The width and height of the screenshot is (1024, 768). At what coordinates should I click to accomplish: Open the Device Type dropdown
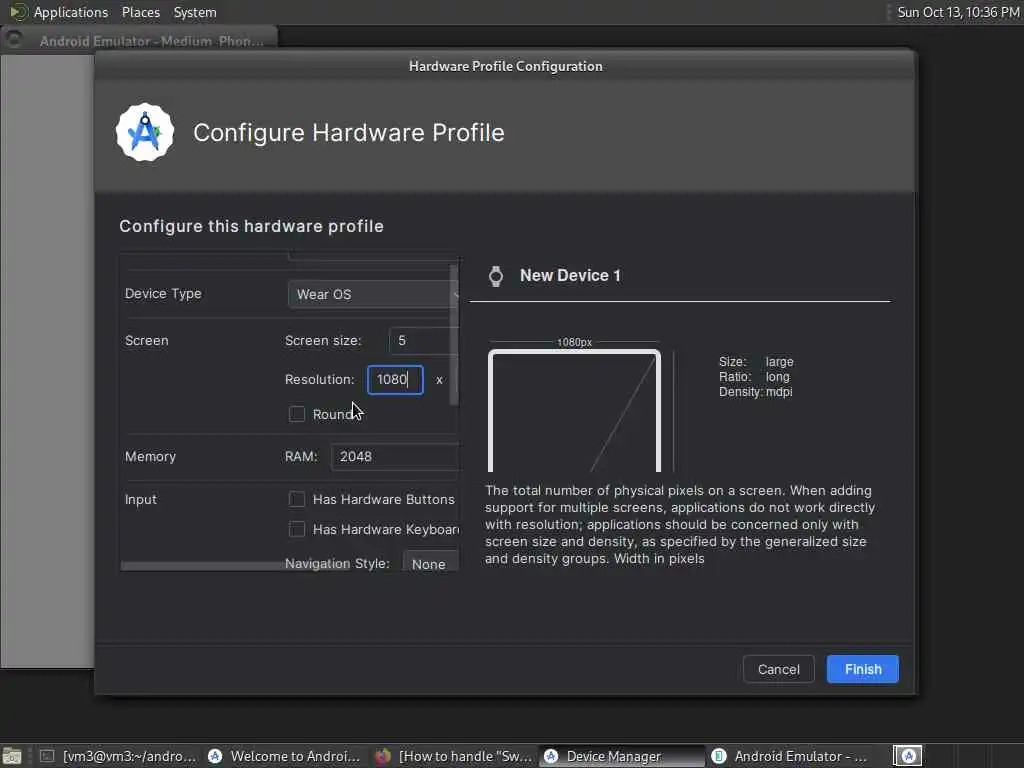pos(373,295)
